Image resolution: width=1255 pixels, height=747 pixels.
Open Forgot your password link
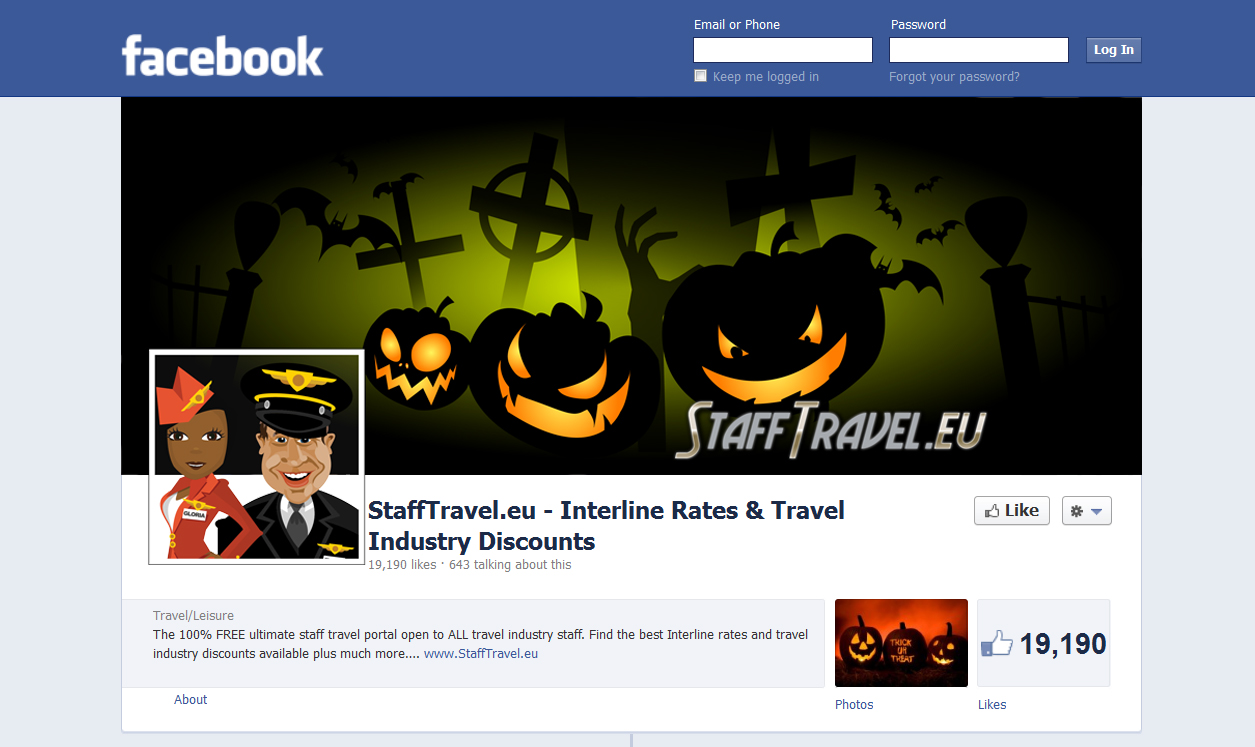[x=954, y=77]
